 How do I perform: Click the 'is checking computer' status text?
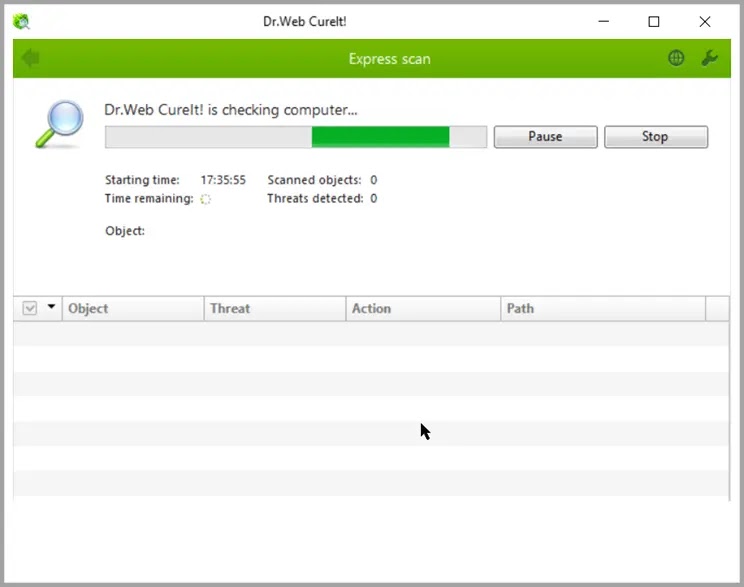231,110
